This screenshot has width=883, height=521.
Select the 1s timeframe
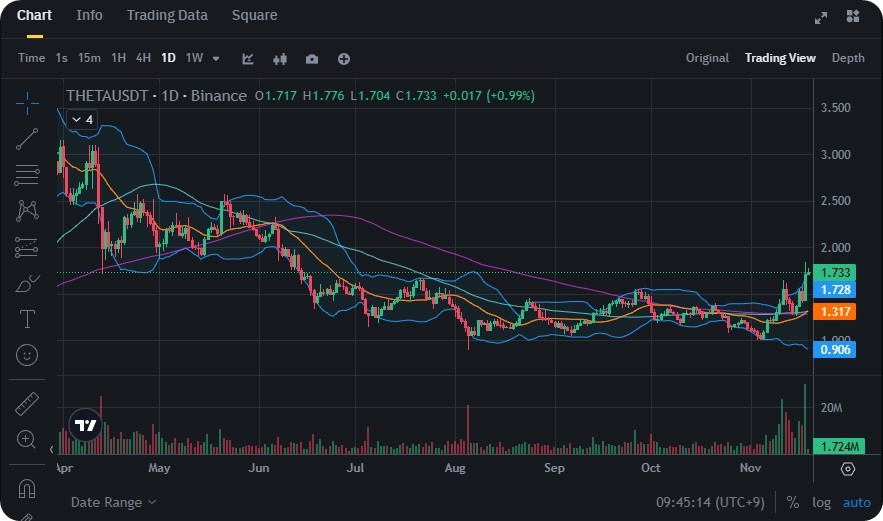62,58
